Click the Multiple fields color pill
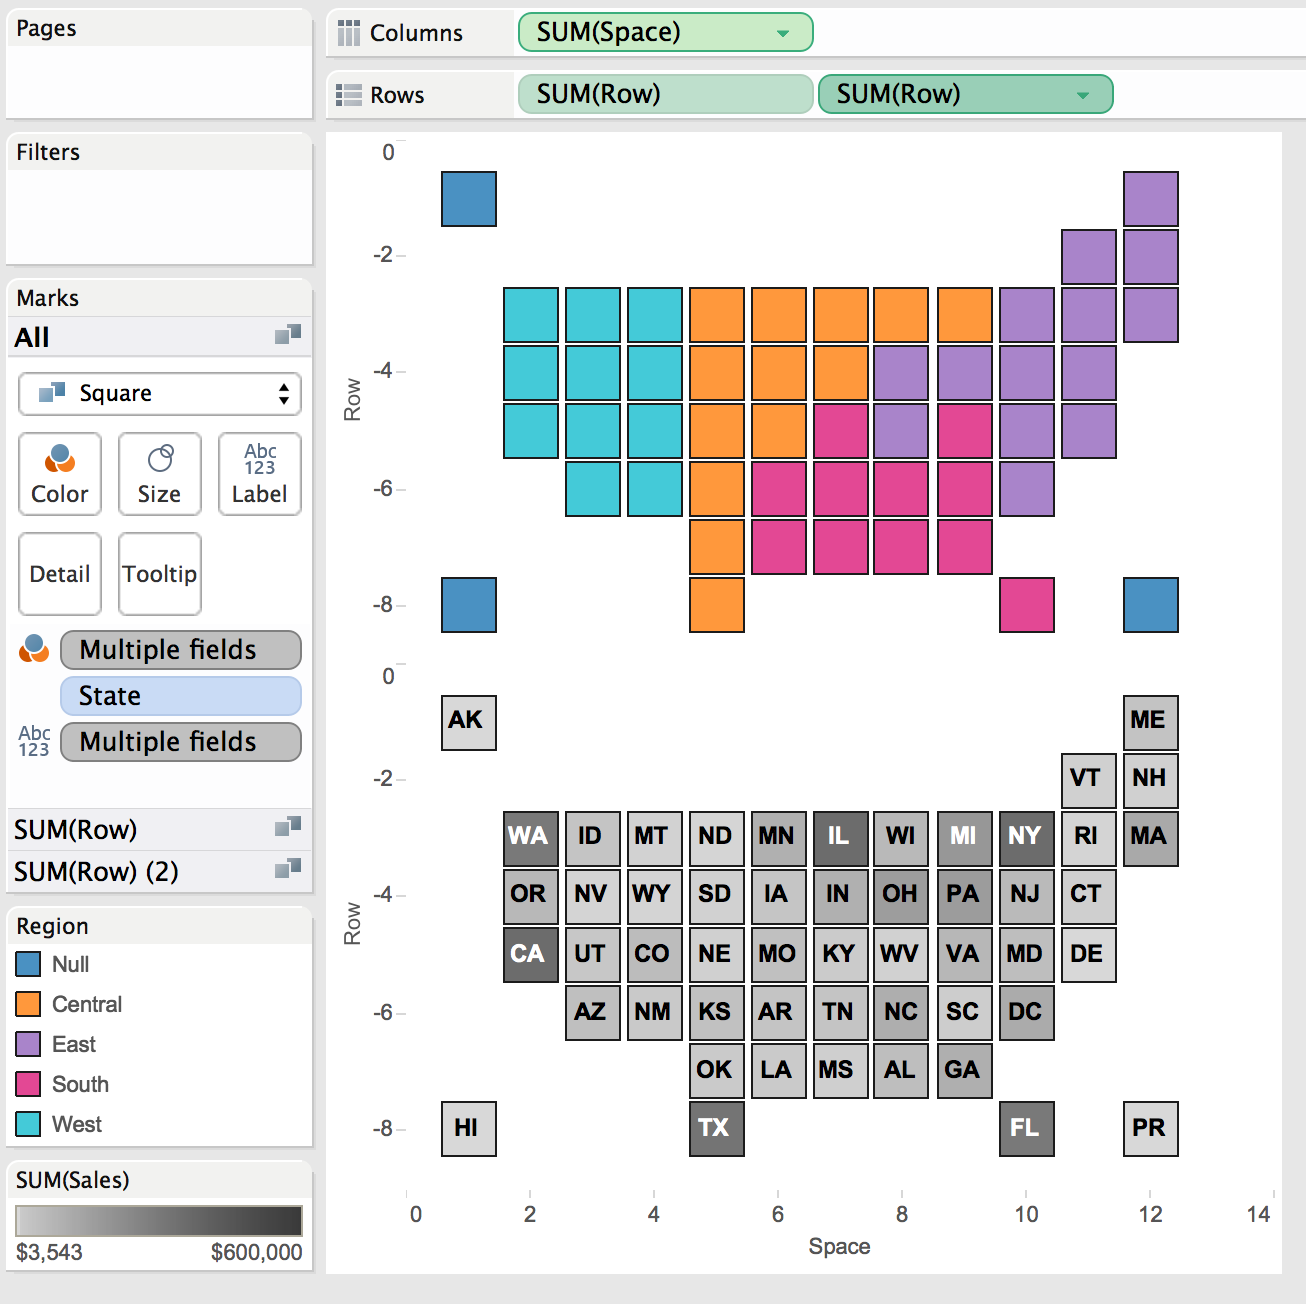Screen dimensions: 1306x1304 pyautogui.click(x=180, y=649)
